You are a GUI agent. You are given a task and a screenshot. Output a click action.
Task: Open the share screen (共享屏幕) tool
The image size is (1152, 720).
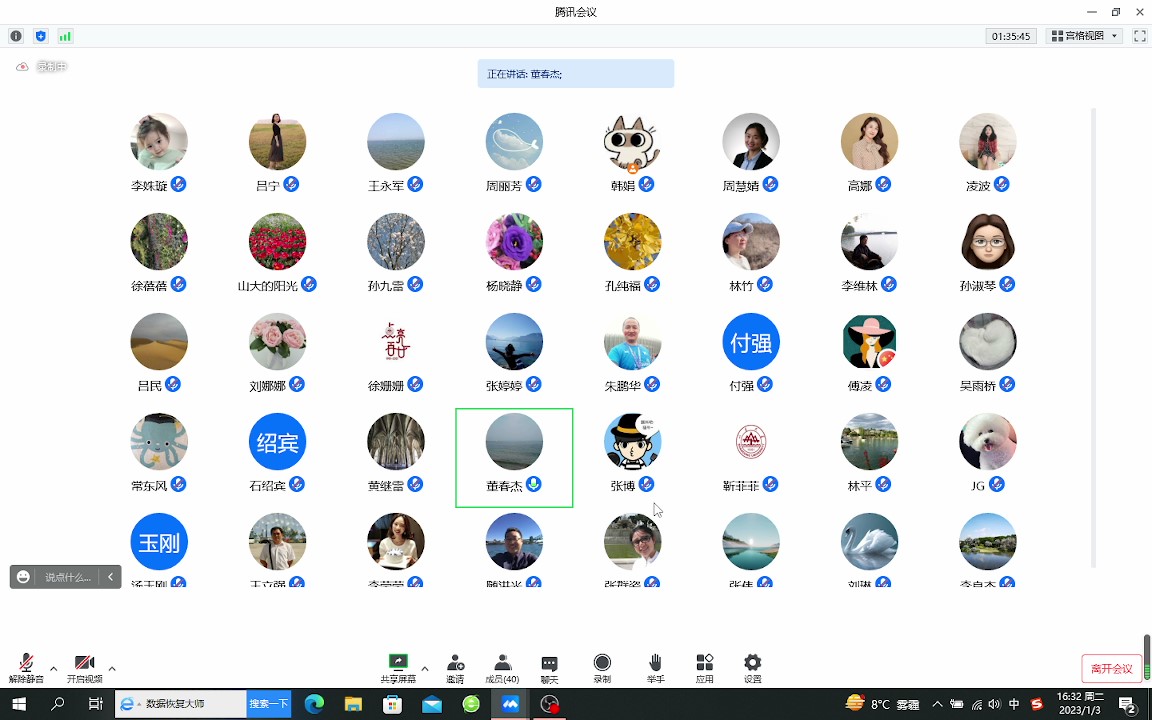click(398, 667)
